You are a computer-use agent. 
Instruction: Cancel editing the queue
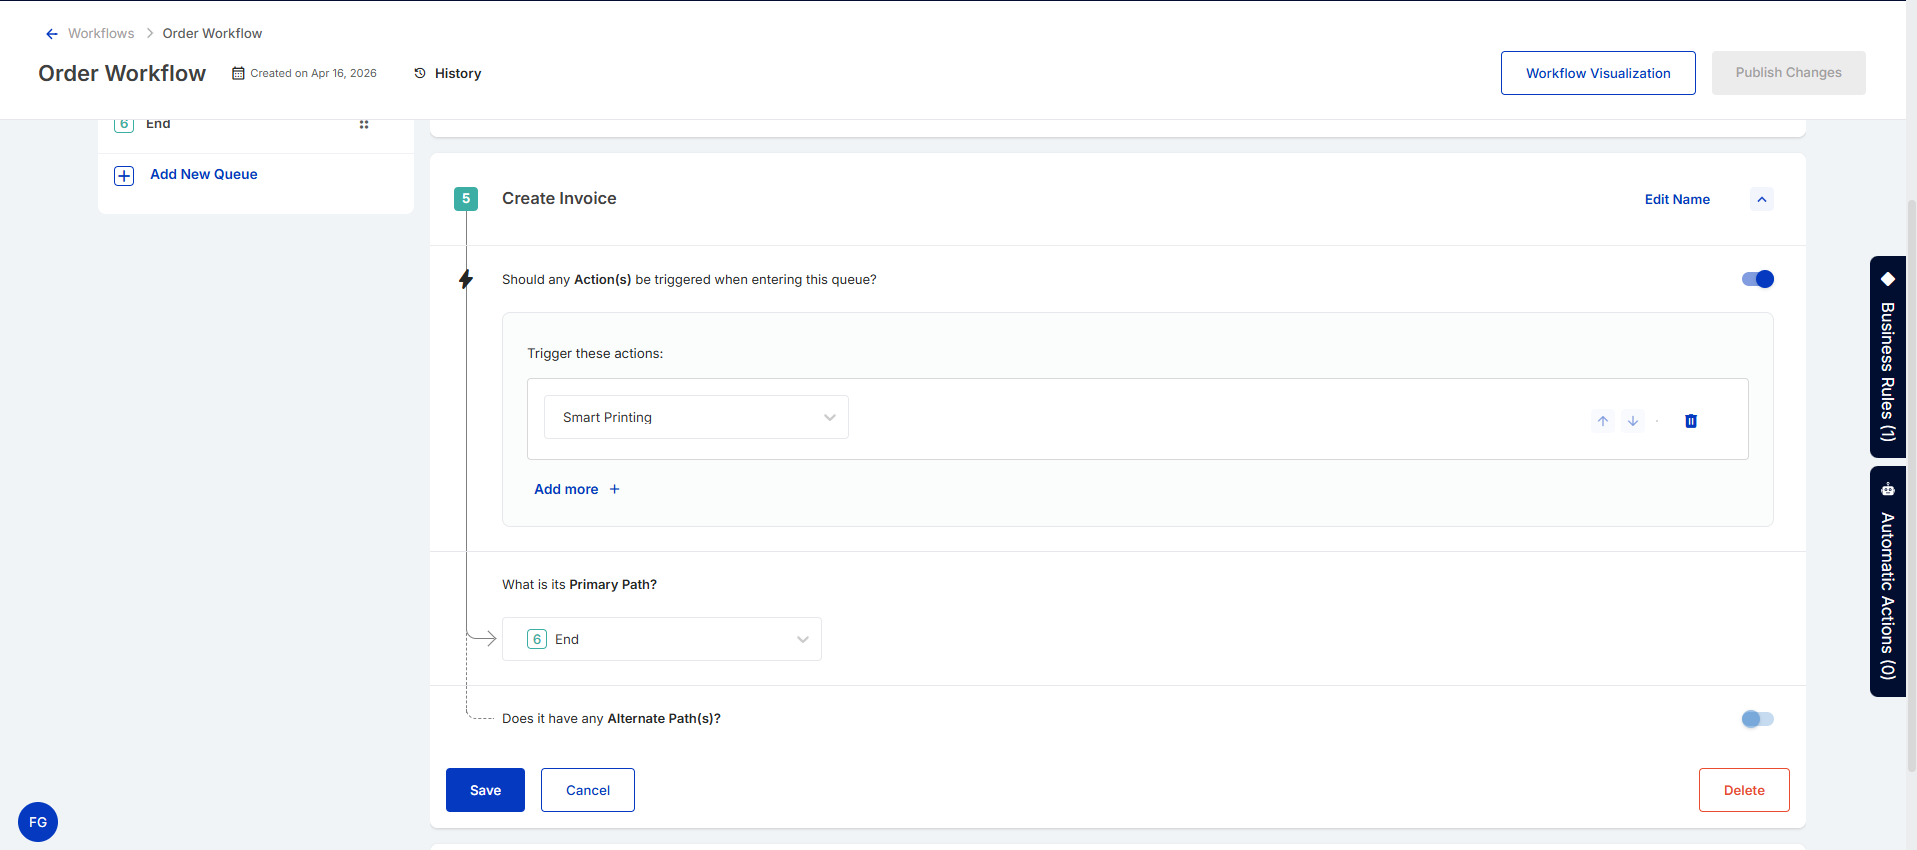[588, 790]
